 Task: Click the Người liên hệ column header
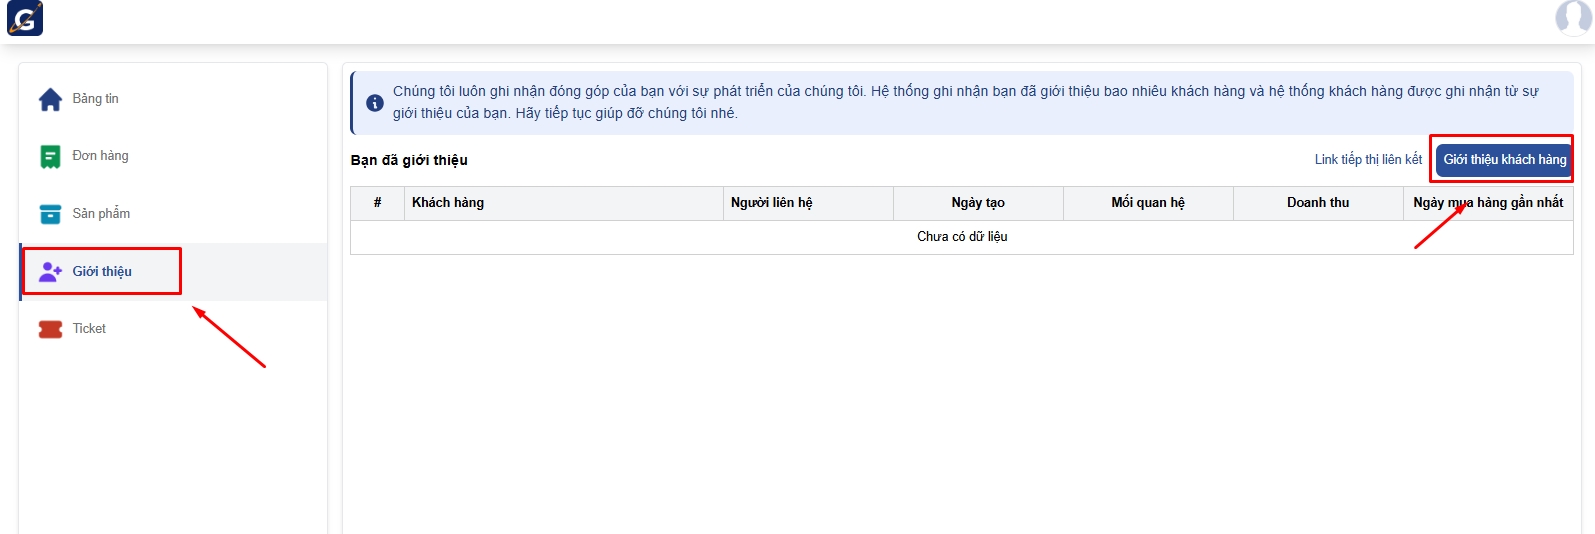[771, 203]
